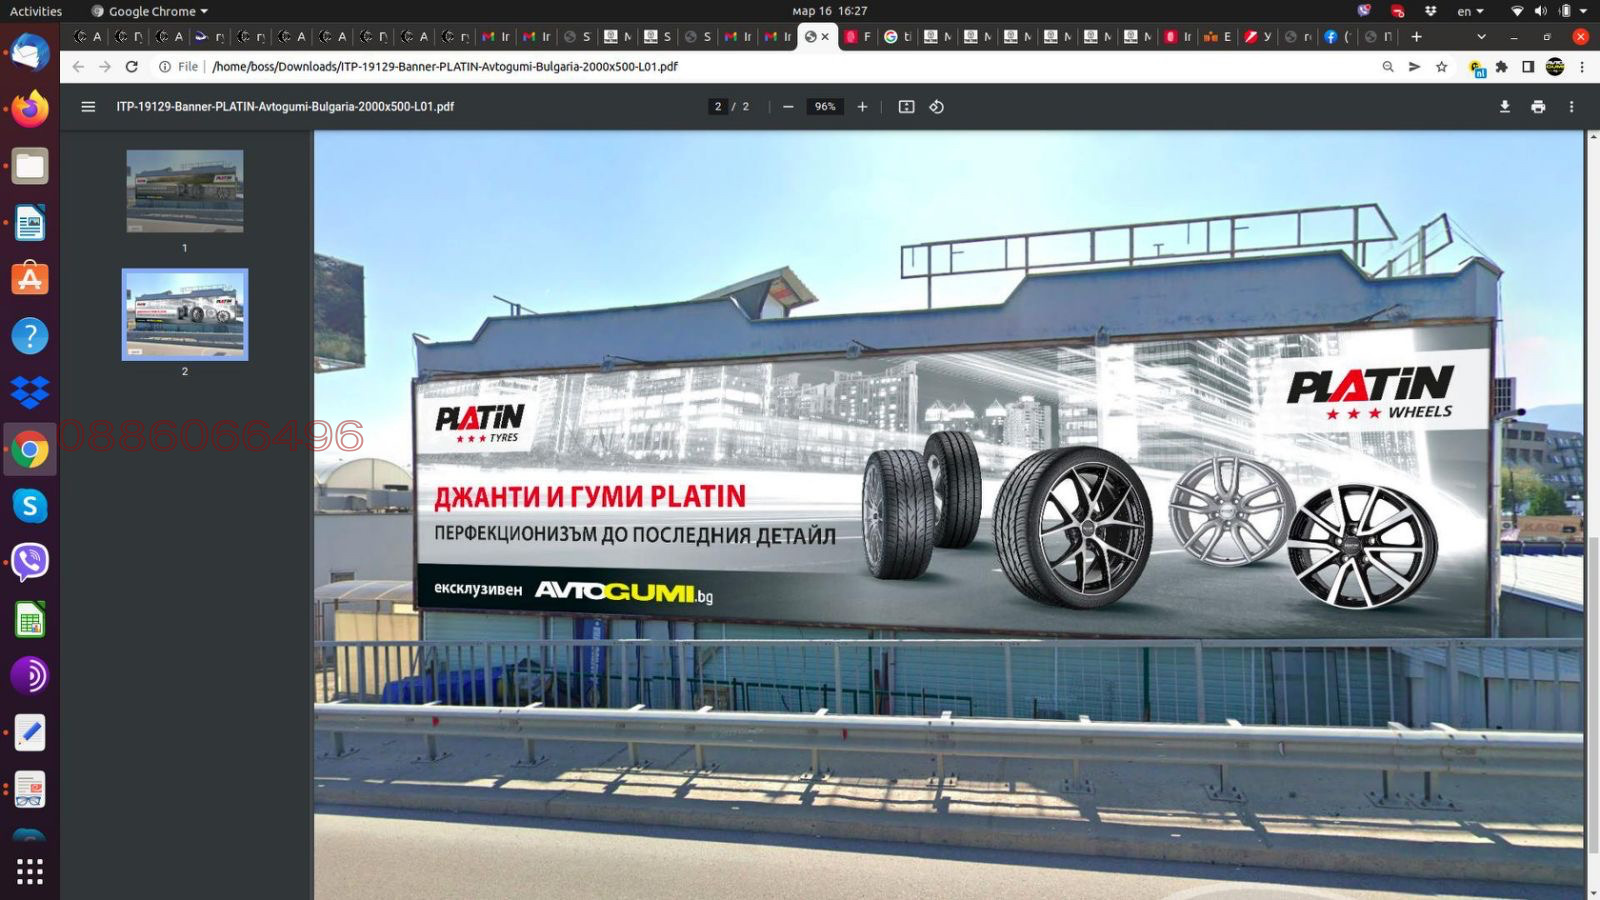Launch Firefox from the dock
The image size is (1600, 900).
coord(29,108)
